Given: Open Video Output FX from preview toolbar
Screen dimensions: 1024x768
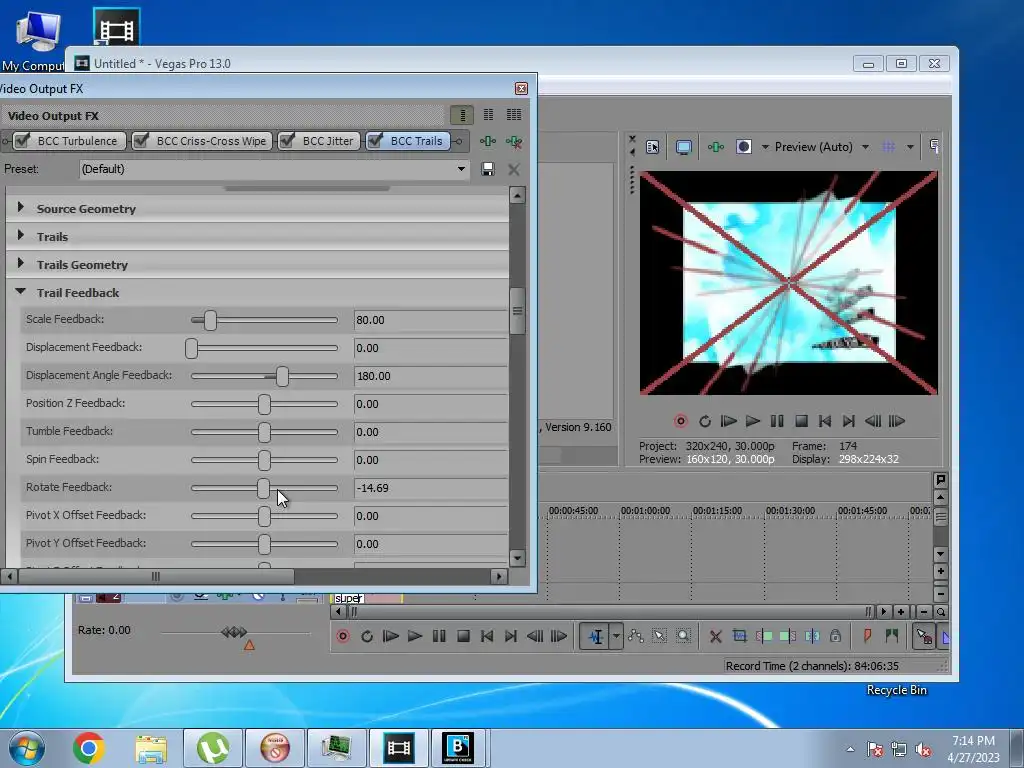Looking at the screenshot, I should [x=716, y=147].
